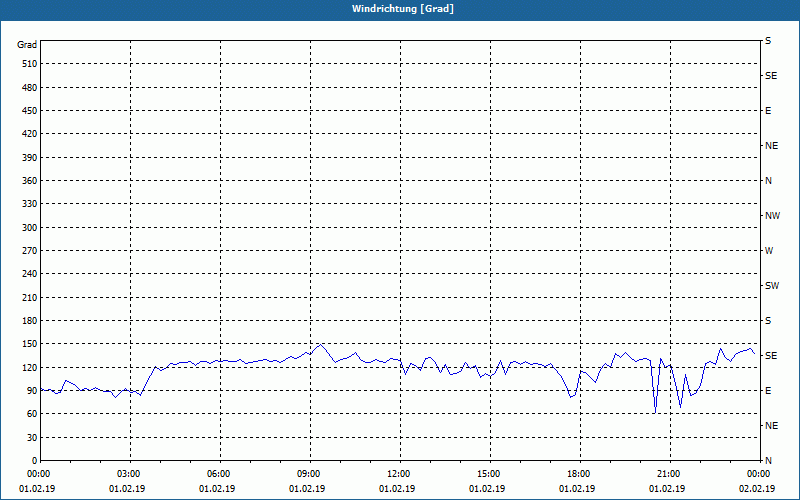Click the 240 y-axis value
Image resolution: width=800 pixels, height=500 pixels.
[x=30, y=273]
